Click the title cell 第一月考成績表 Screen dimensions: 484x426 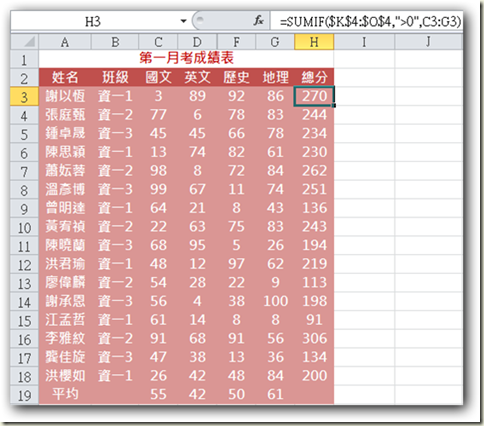click(x=186, y=59)
